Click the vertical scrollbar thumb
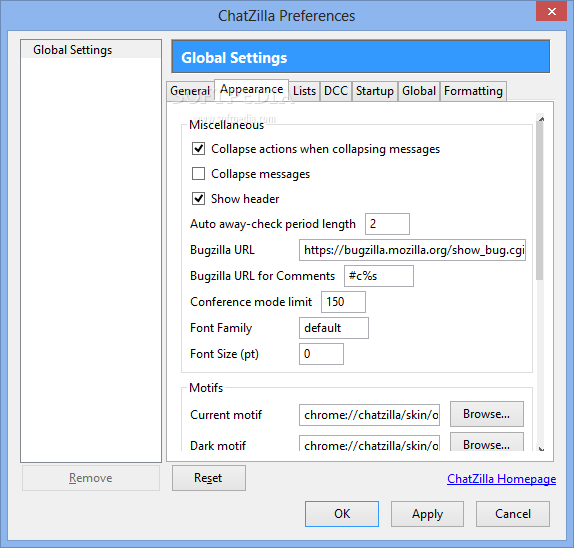The height and width of the screenshot is (548, 574). coord(540,200)
